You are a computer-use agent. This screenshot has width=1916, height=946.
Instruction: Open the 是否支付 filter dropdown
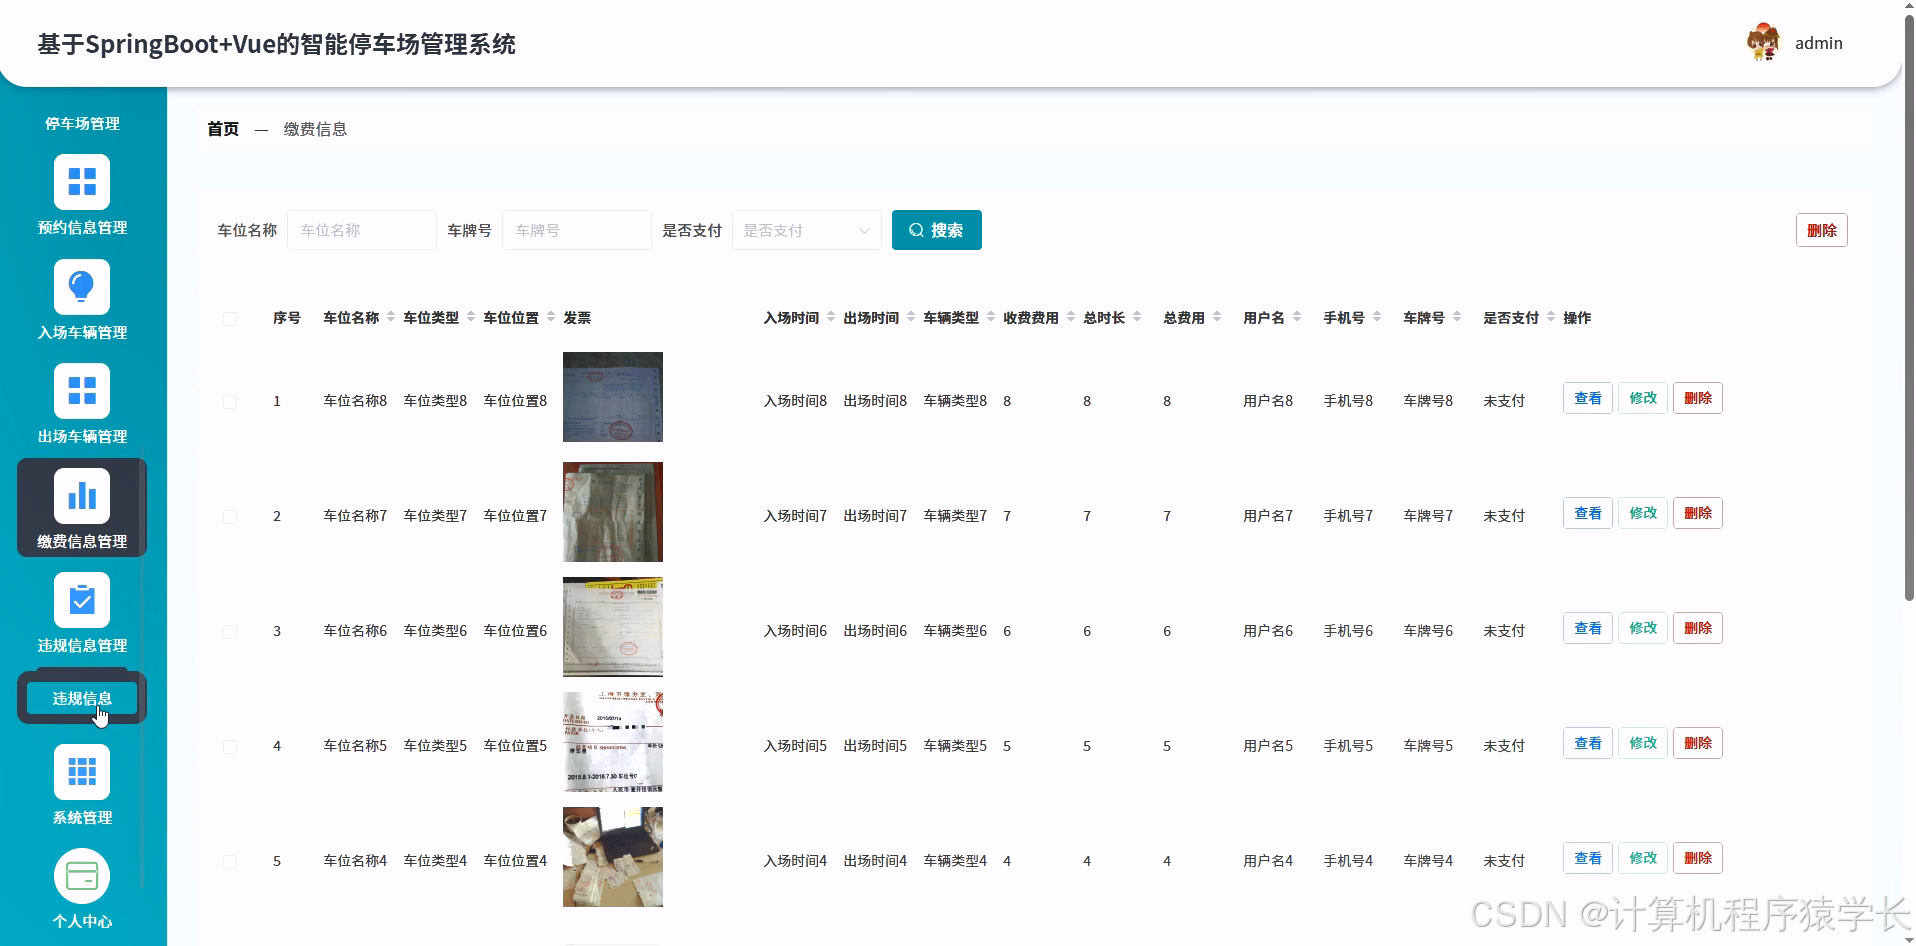(807, 230)
